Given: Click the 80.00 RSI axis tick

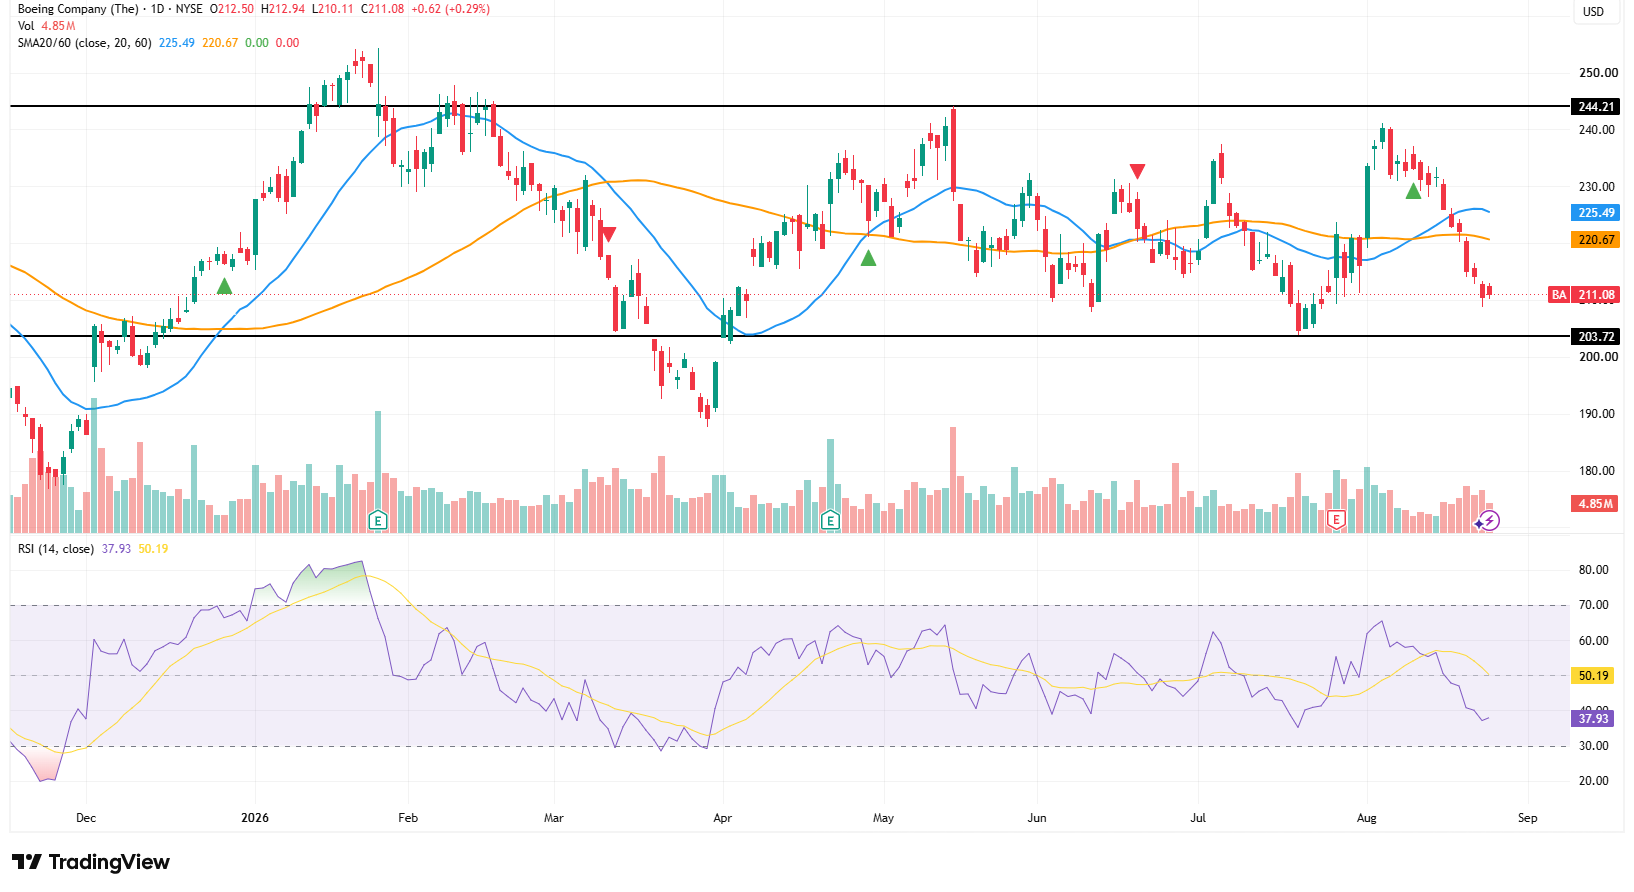Looking at the screenshot, I should click(x=1594, y=570).
